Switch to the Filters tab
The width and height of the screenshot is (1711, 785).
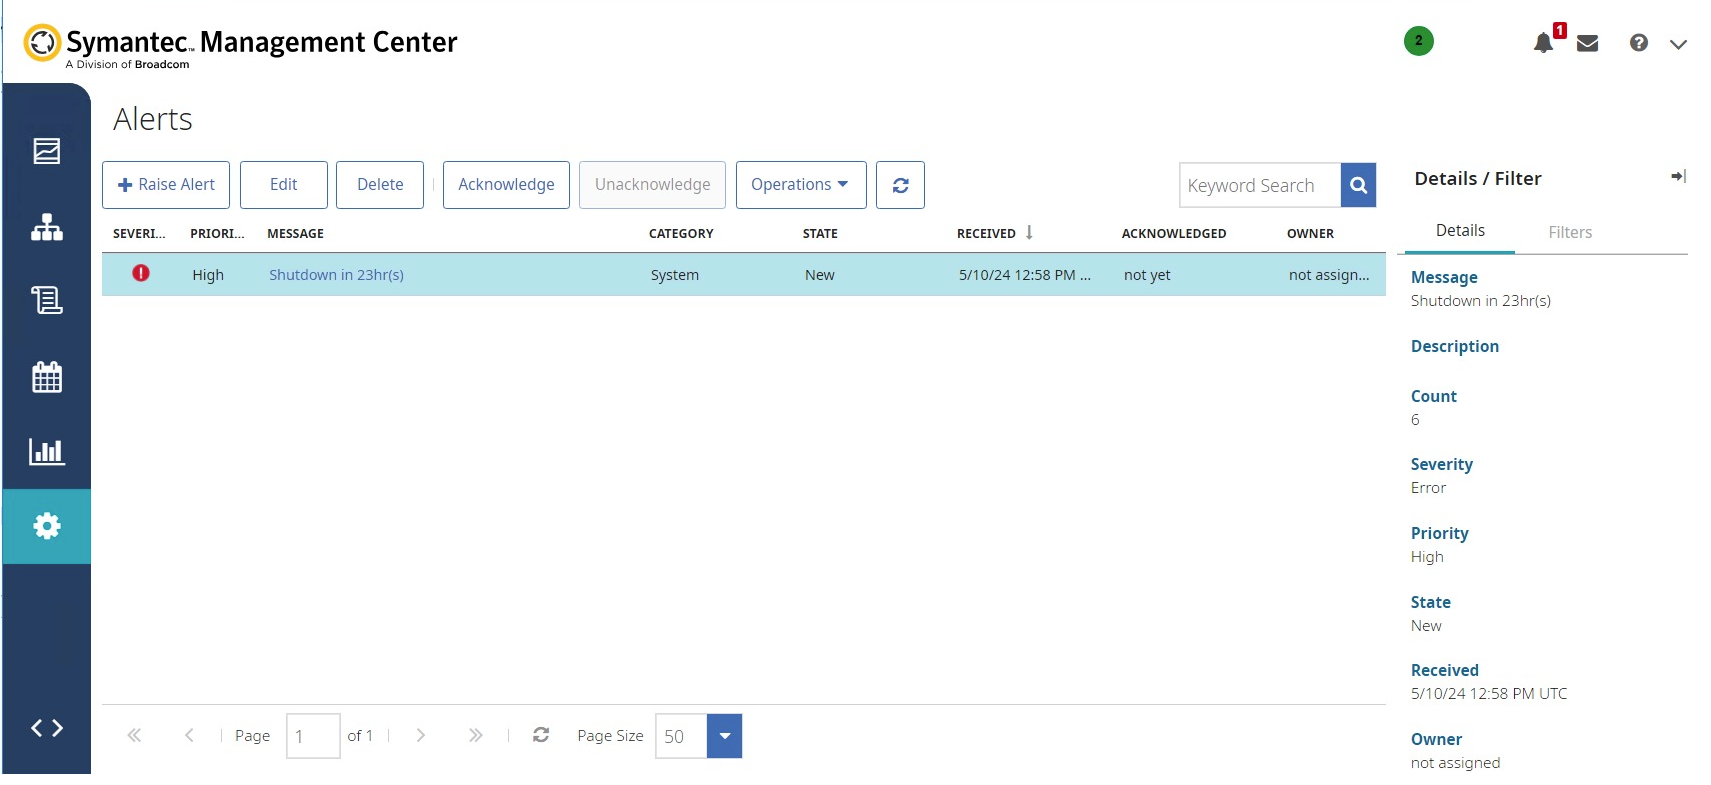tap(1570, 232)
